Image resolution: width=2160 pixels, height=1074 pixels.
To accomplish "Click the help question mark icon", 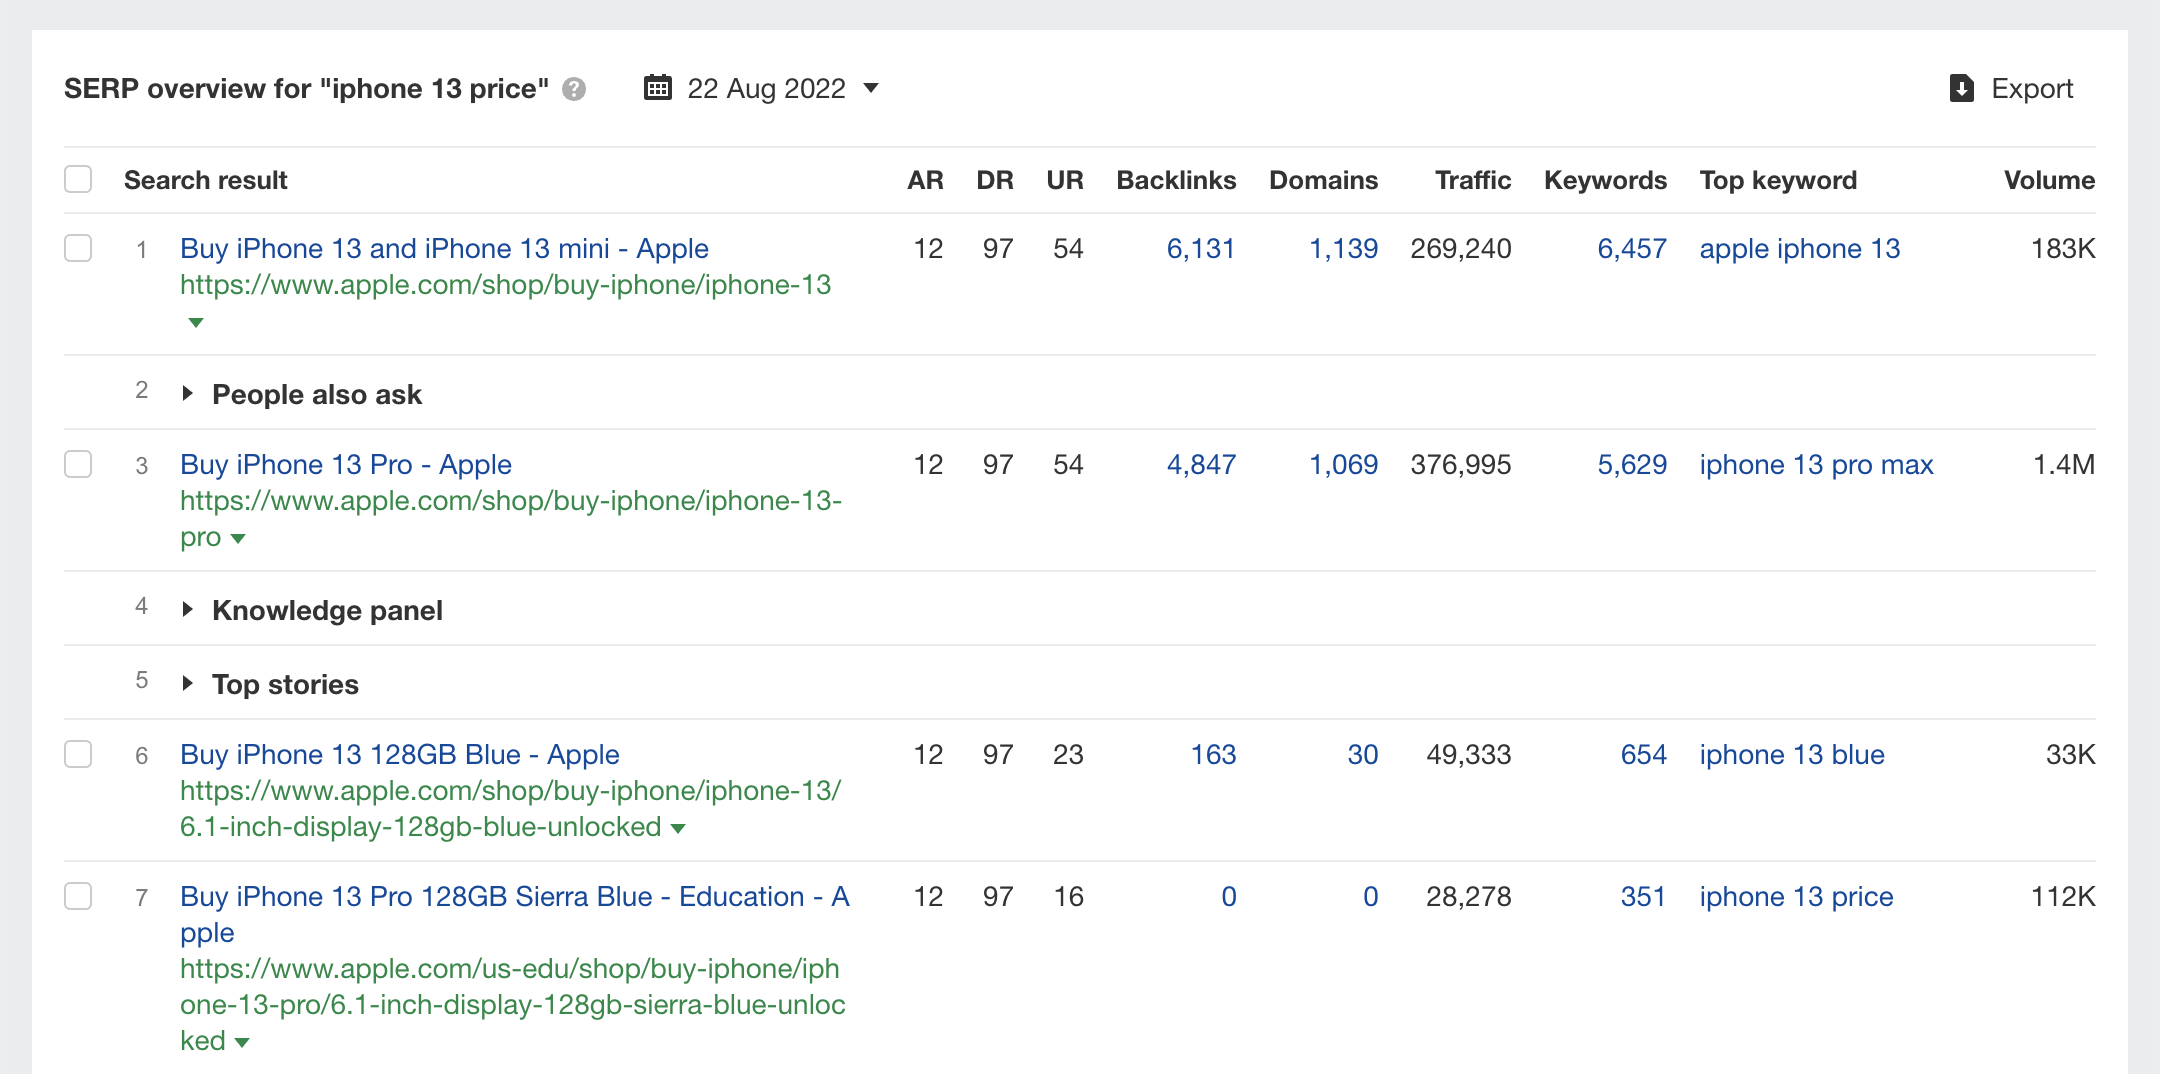I will point(574,89).
